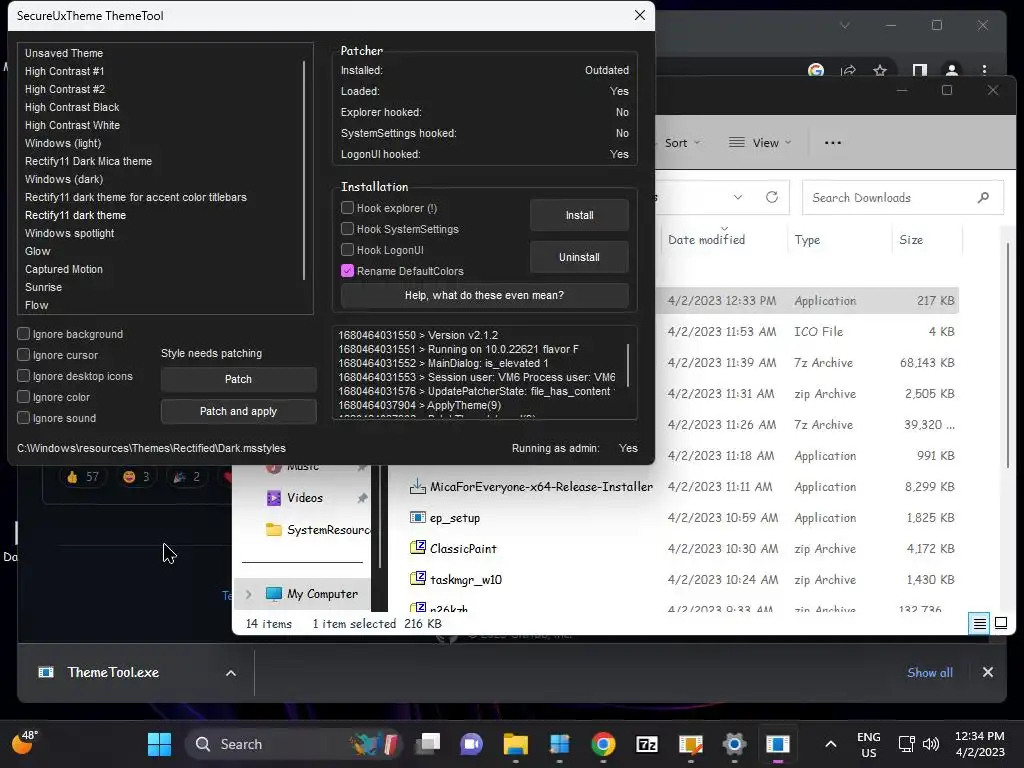The height and width of the screenshot is (768, 1024).
Task: Select the Sunrise theme
Action: coord(43,287)
